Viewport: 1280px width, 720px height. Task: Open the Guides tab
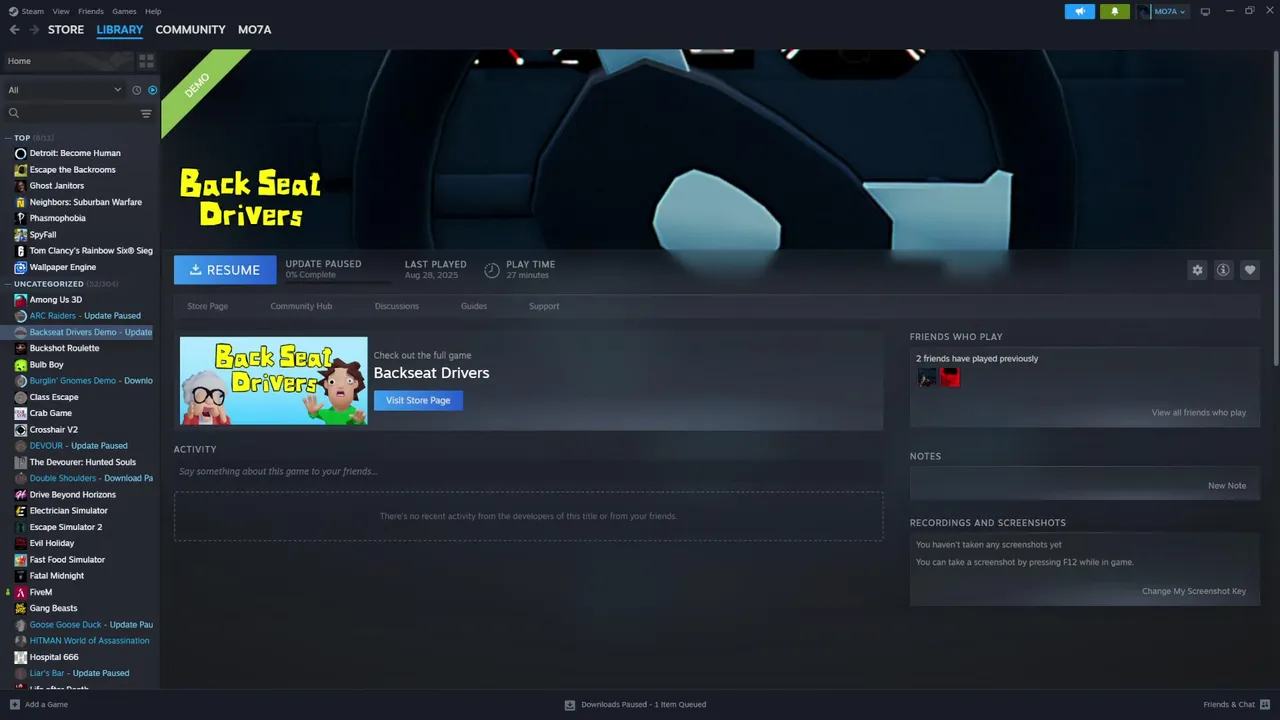[x=474, y=306]
